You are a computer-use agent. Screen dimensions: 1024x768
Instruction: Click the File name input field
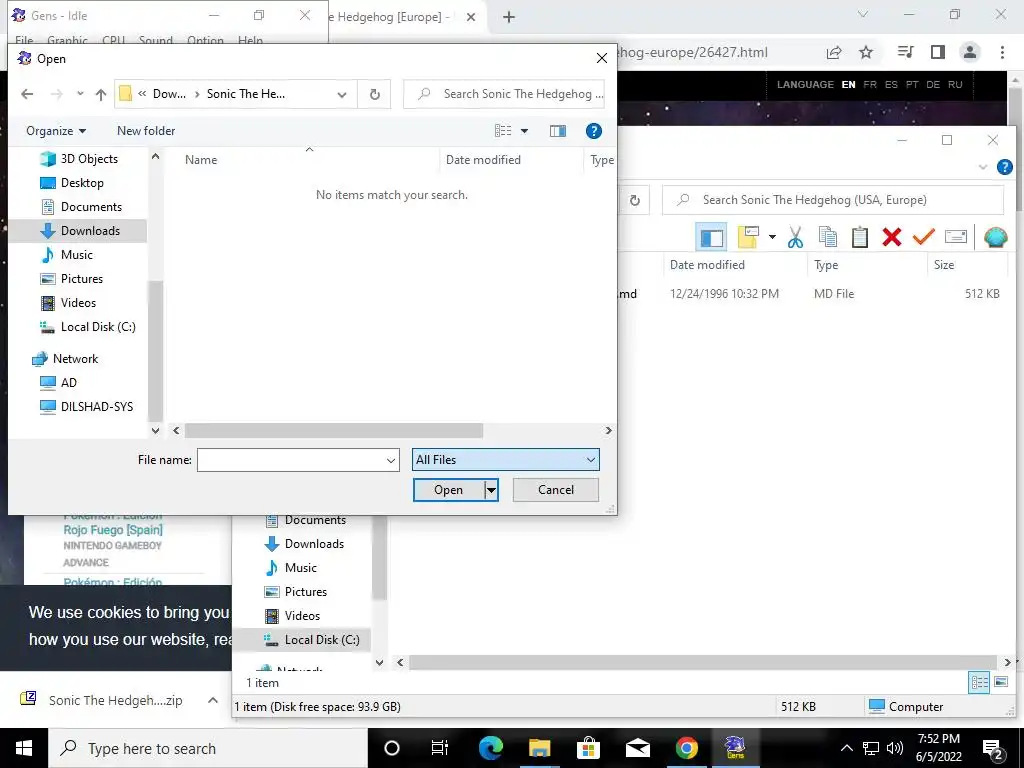pos(291,460)
